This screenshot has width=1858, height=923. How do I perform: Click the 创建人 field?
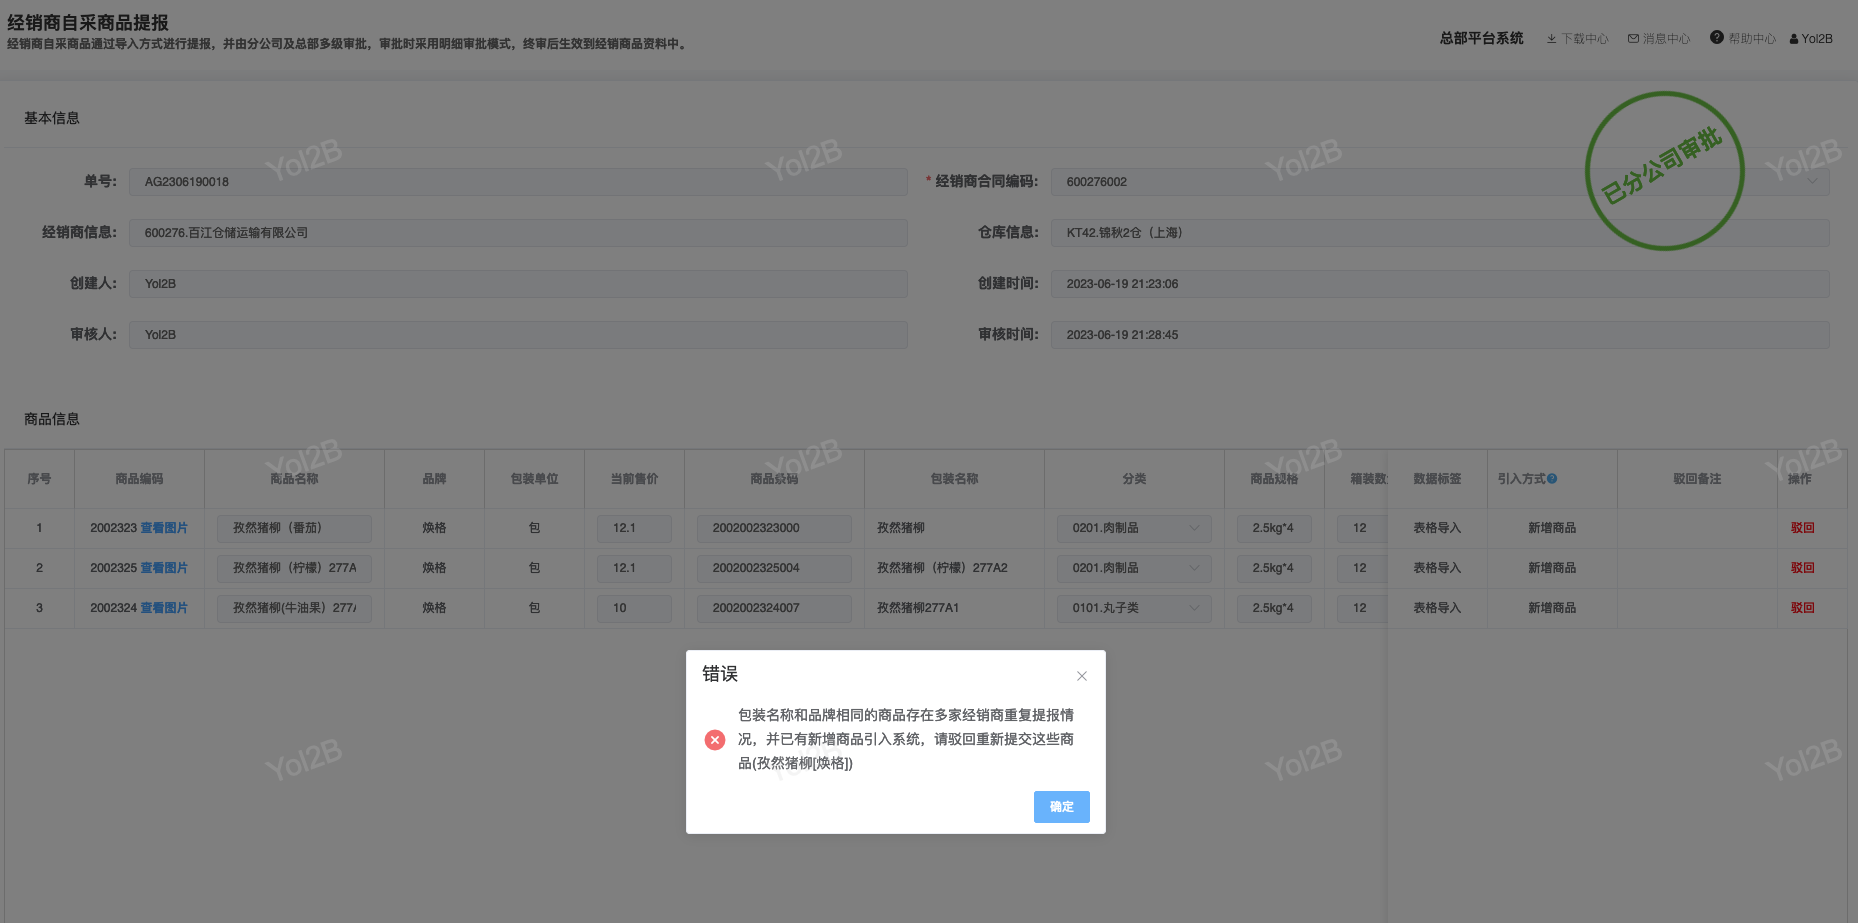click(x=518, y=284)
